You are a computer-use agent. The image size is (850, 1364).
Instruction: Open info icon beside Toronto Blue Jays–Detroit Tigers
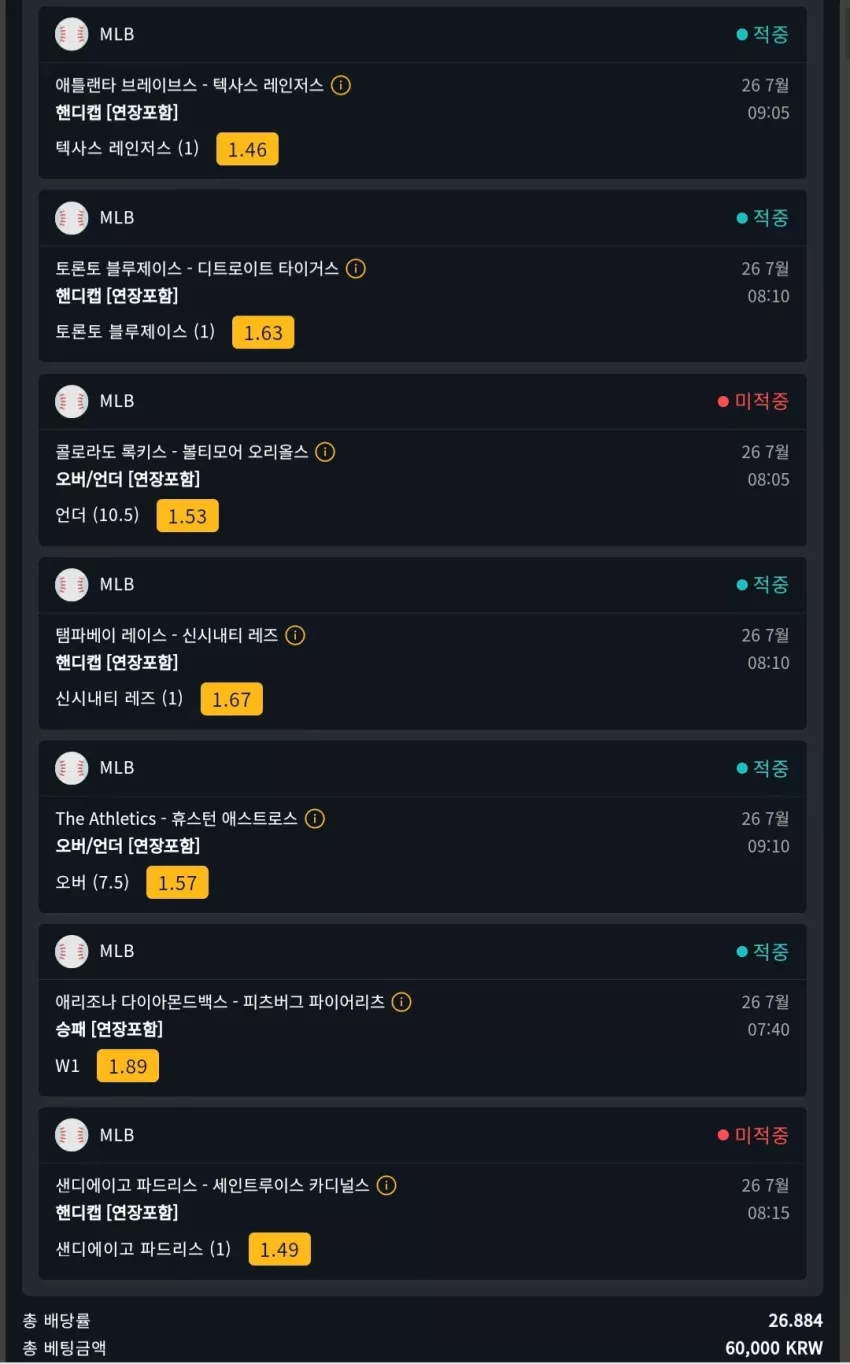356,268
